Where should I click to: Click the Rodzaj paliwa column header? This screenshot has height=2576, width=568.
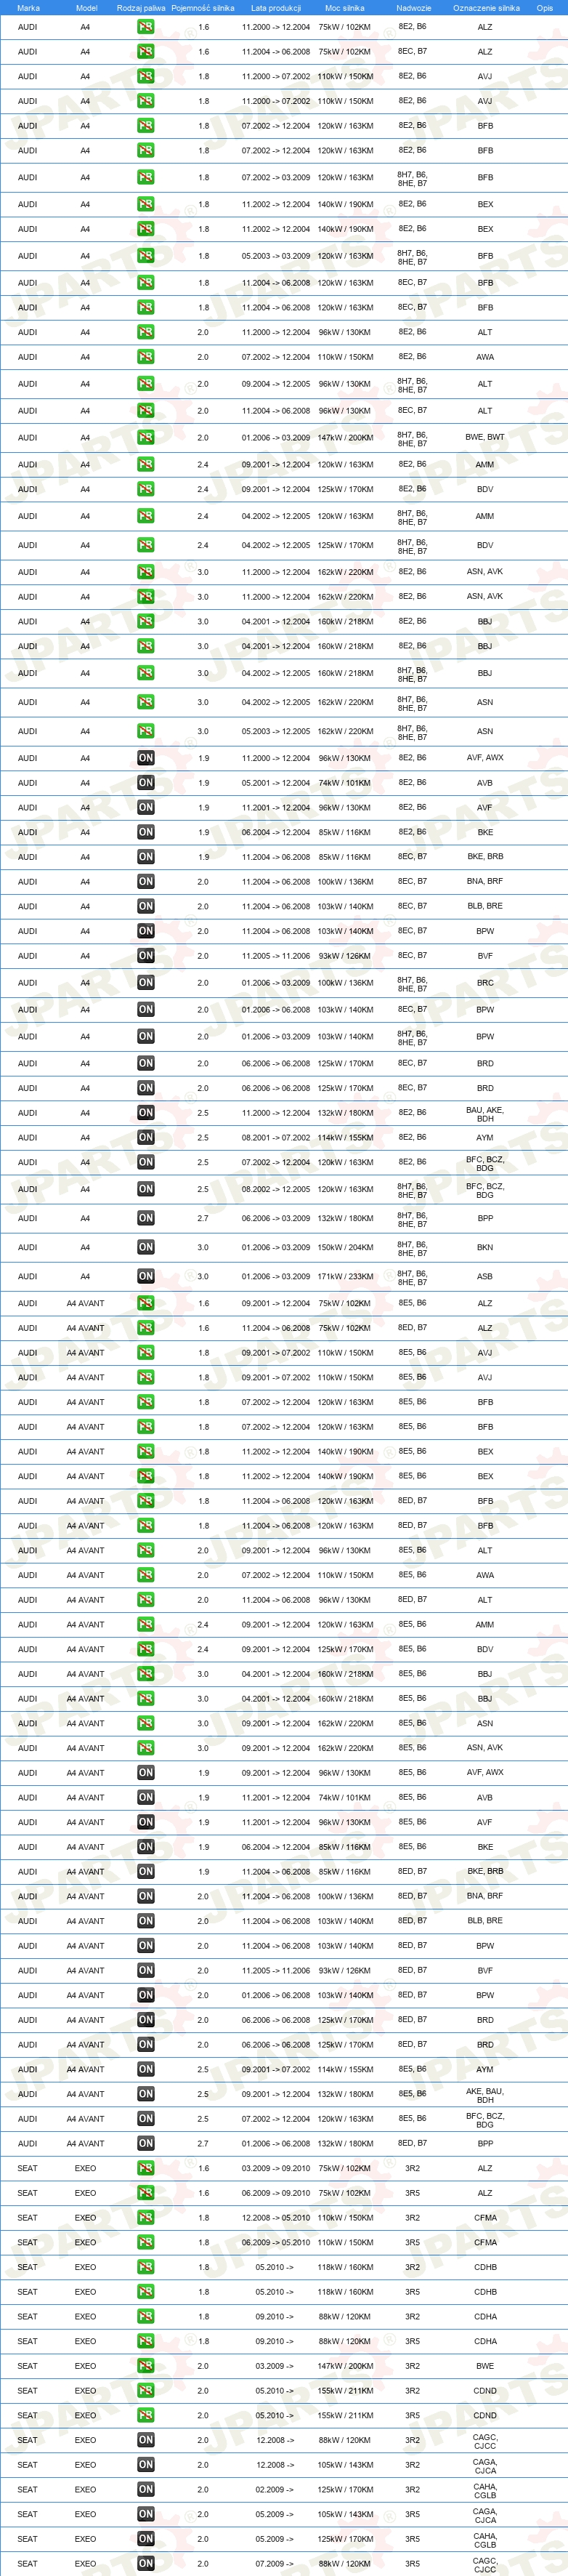point(141,8)
